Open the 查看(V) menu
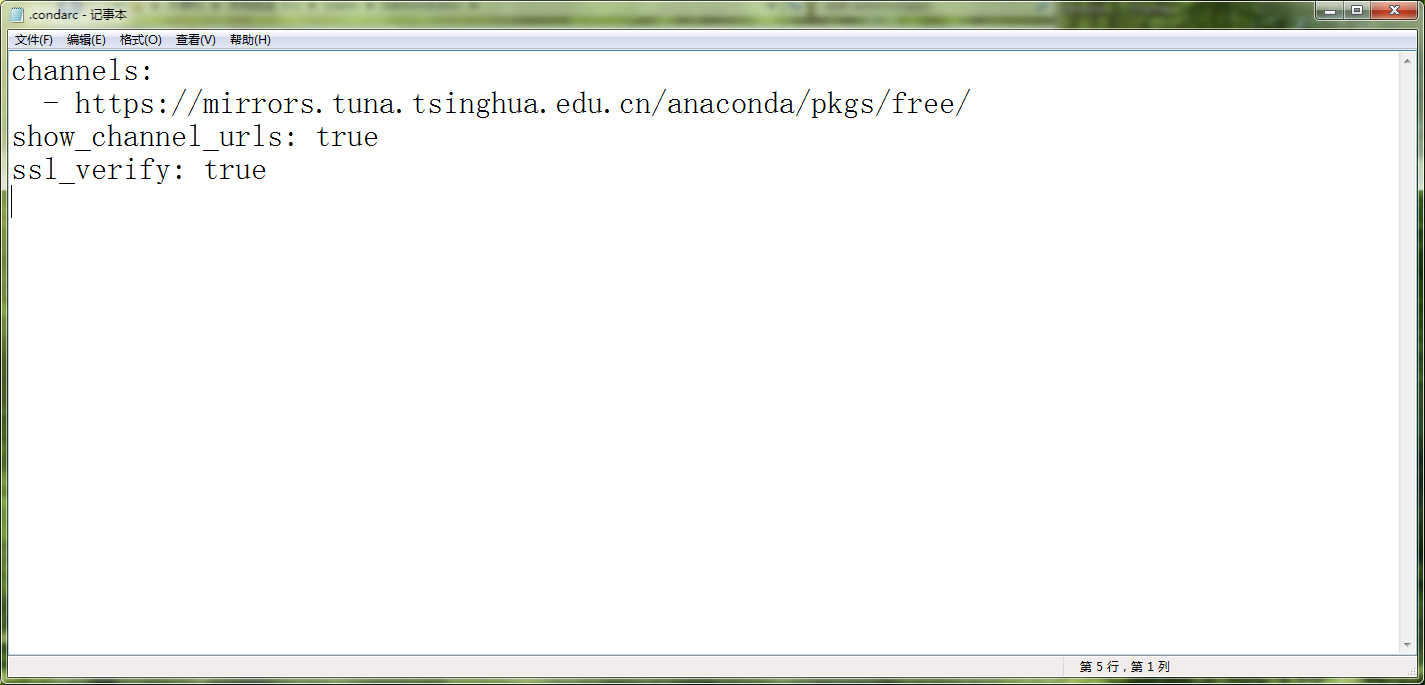 [x=195, y=40]
